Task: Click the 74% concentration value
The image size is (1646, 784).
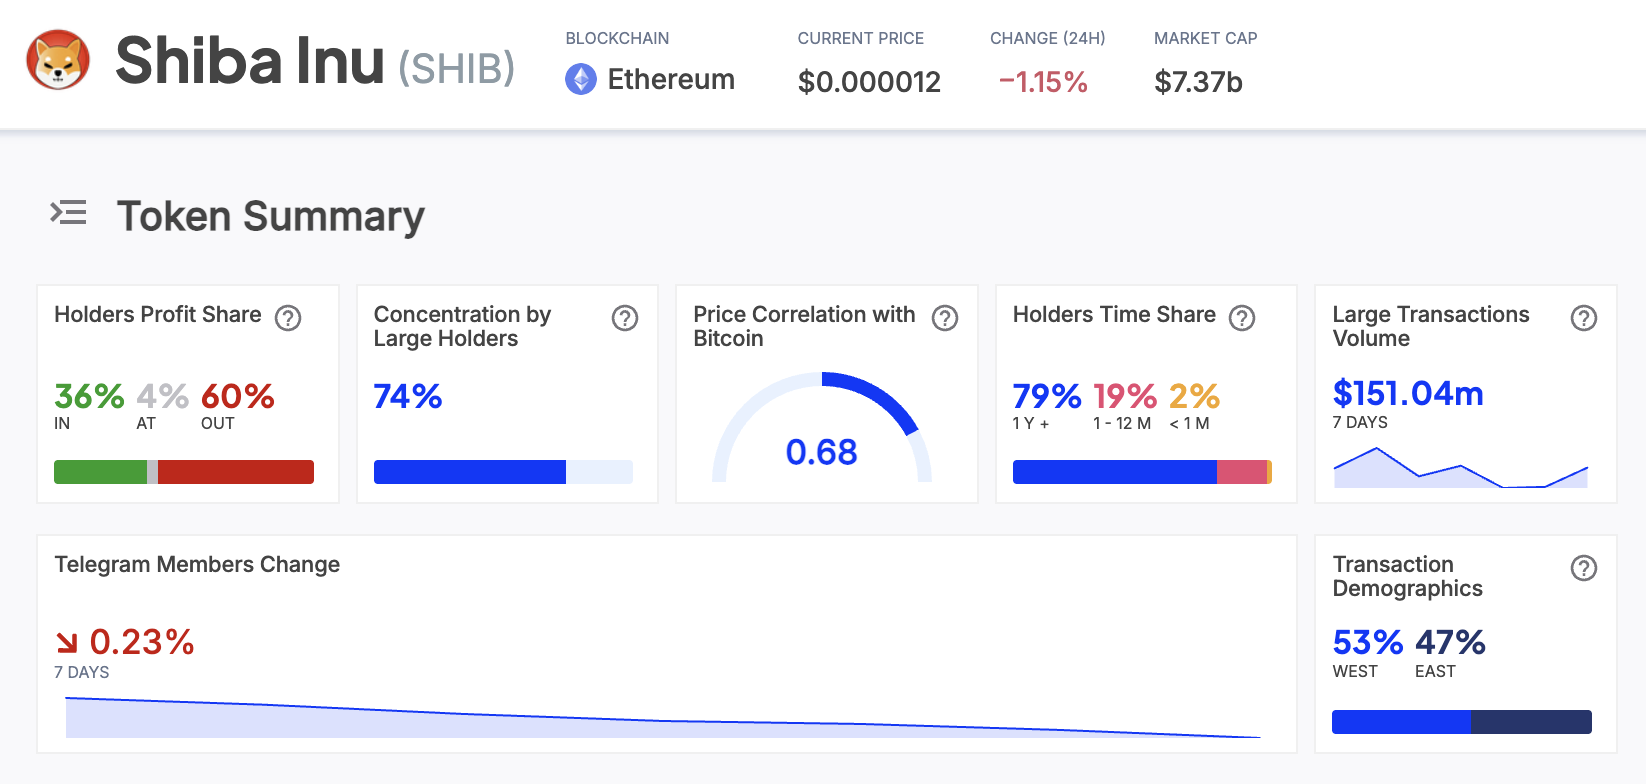Action: (x=408, y=397)
